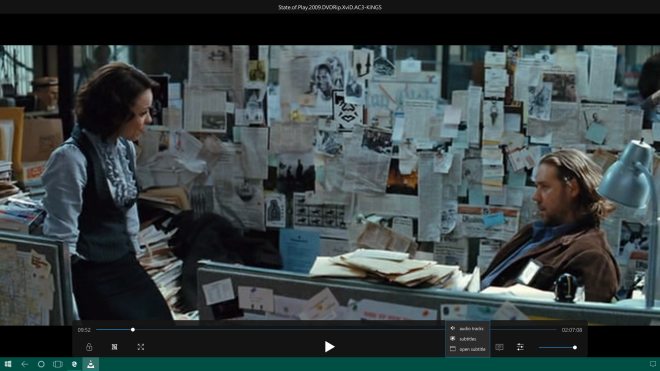The image size is (660, 371).
Task: Open Task View in taskbar
Action: click(x=58, y=364)
